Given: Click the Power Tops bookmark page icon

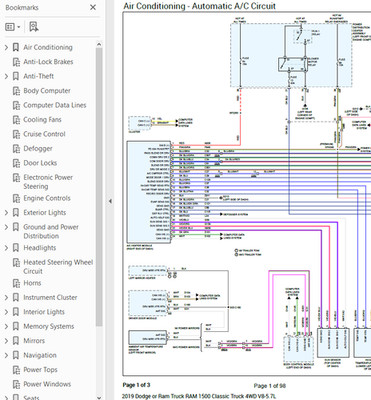Looking at the screenshot, I should point(16,370).
